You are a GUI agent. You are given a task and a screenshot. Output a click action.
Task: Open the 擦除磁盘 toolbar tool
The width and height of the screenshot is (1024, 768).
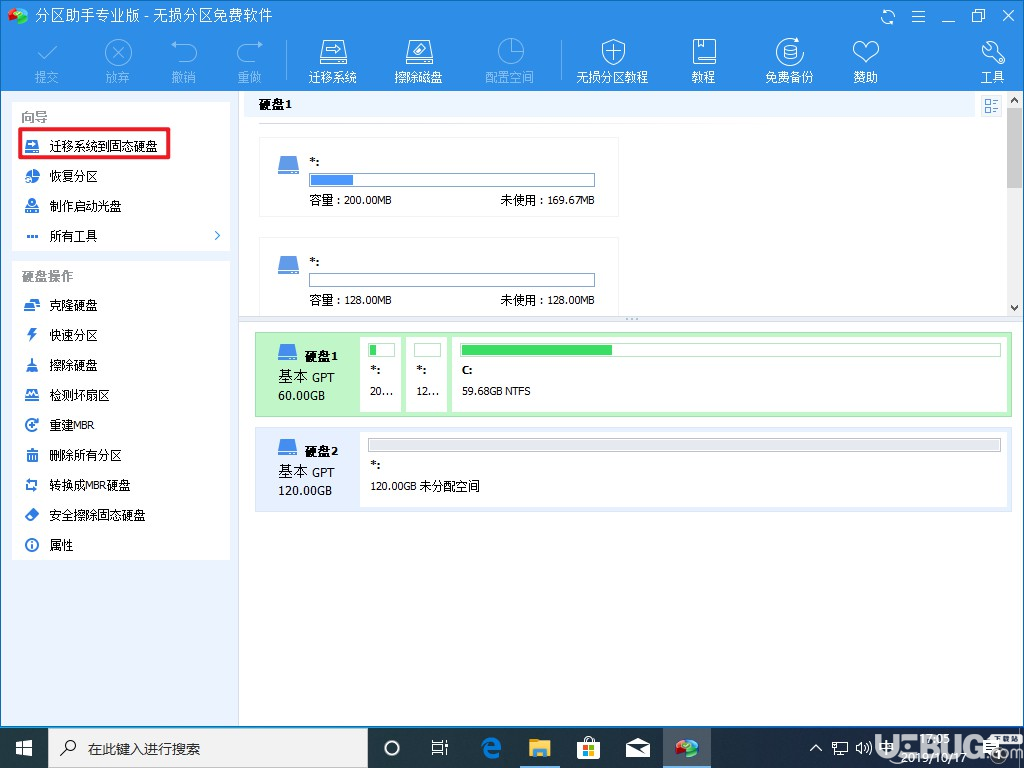[419, 62]
